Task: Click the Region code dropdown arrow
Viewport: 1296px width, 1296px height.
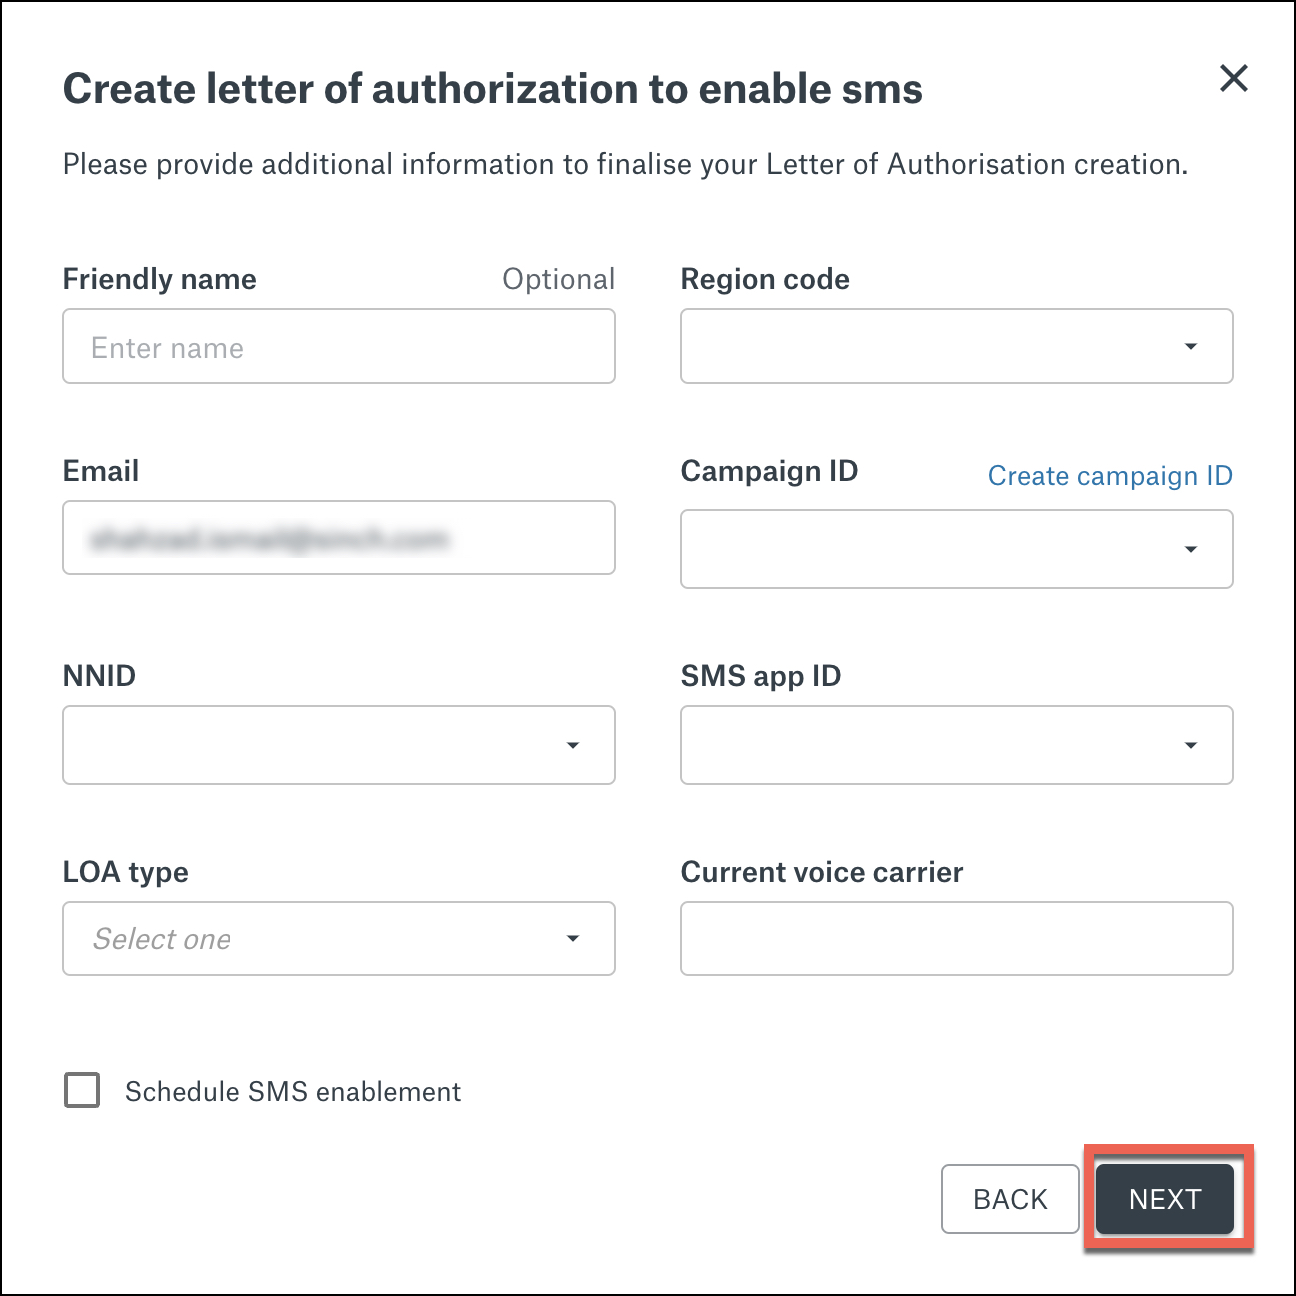Action: [1190, 347]
